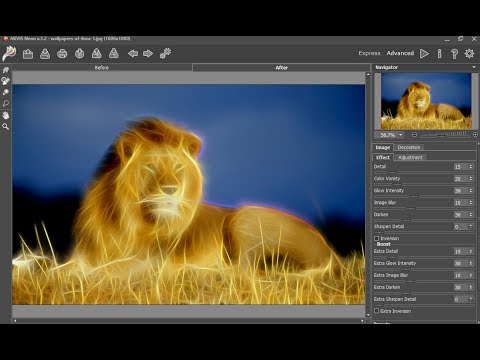
Task: Click the Detail slider track
Action: [423, 173]
